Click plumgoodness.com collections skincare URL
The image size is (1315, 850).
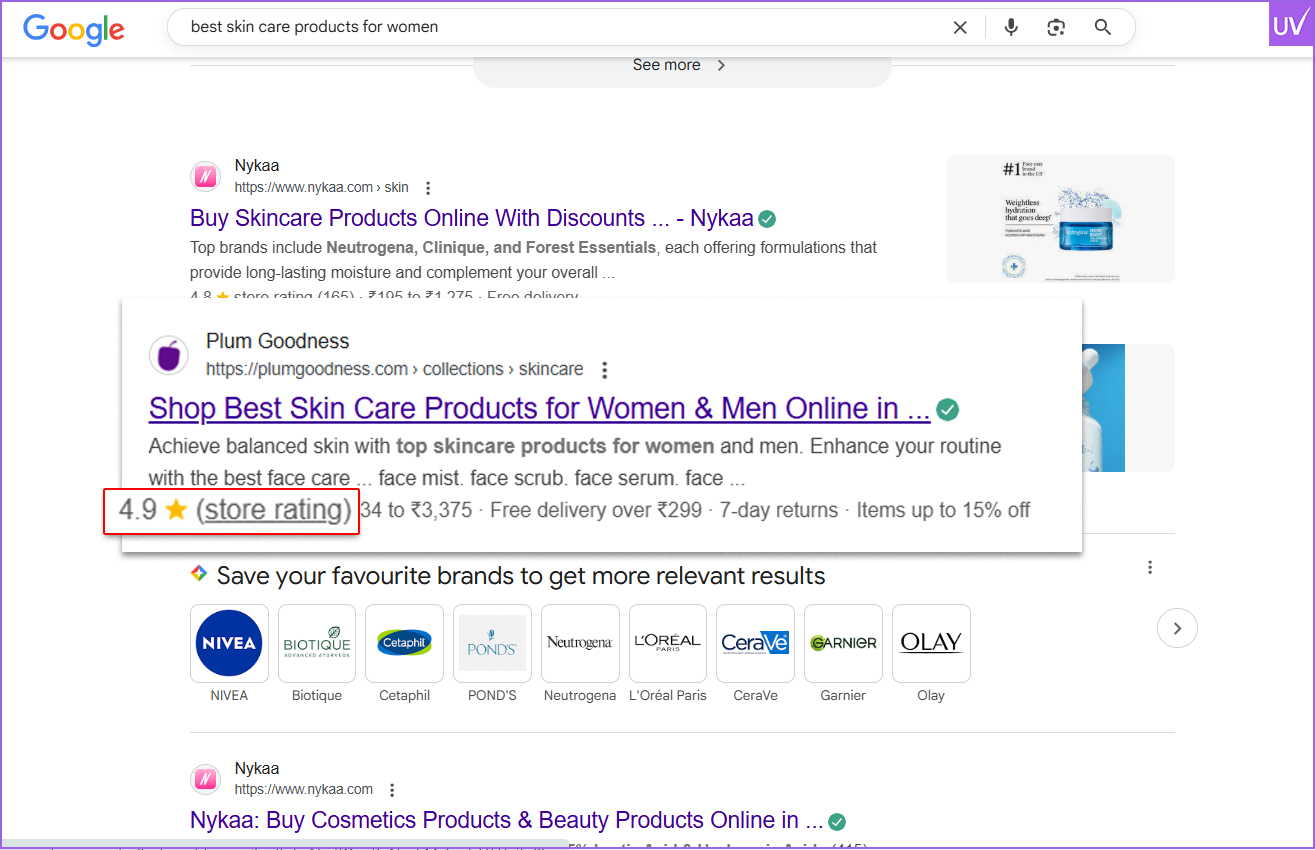[x=395, y=369]
